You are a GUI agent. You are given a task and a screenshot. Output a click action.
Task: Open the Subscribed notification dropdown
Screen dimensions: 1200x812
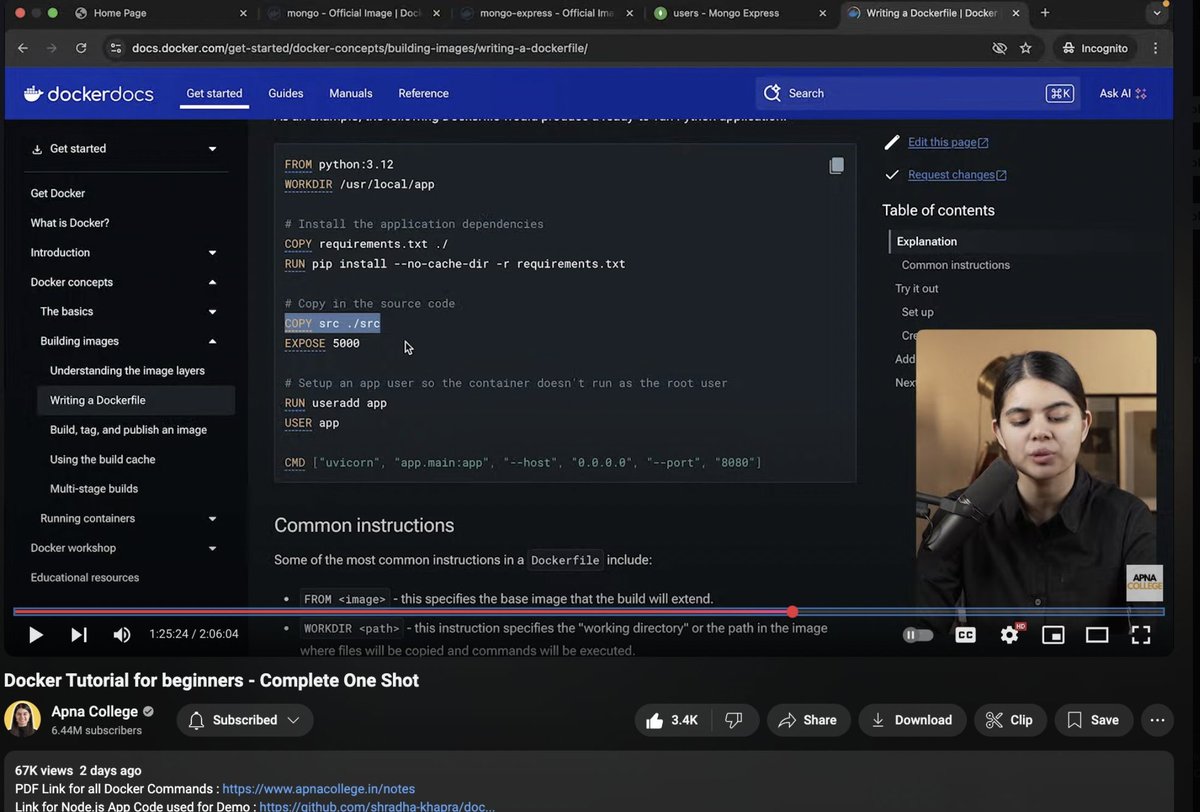[x=244, y=720]
